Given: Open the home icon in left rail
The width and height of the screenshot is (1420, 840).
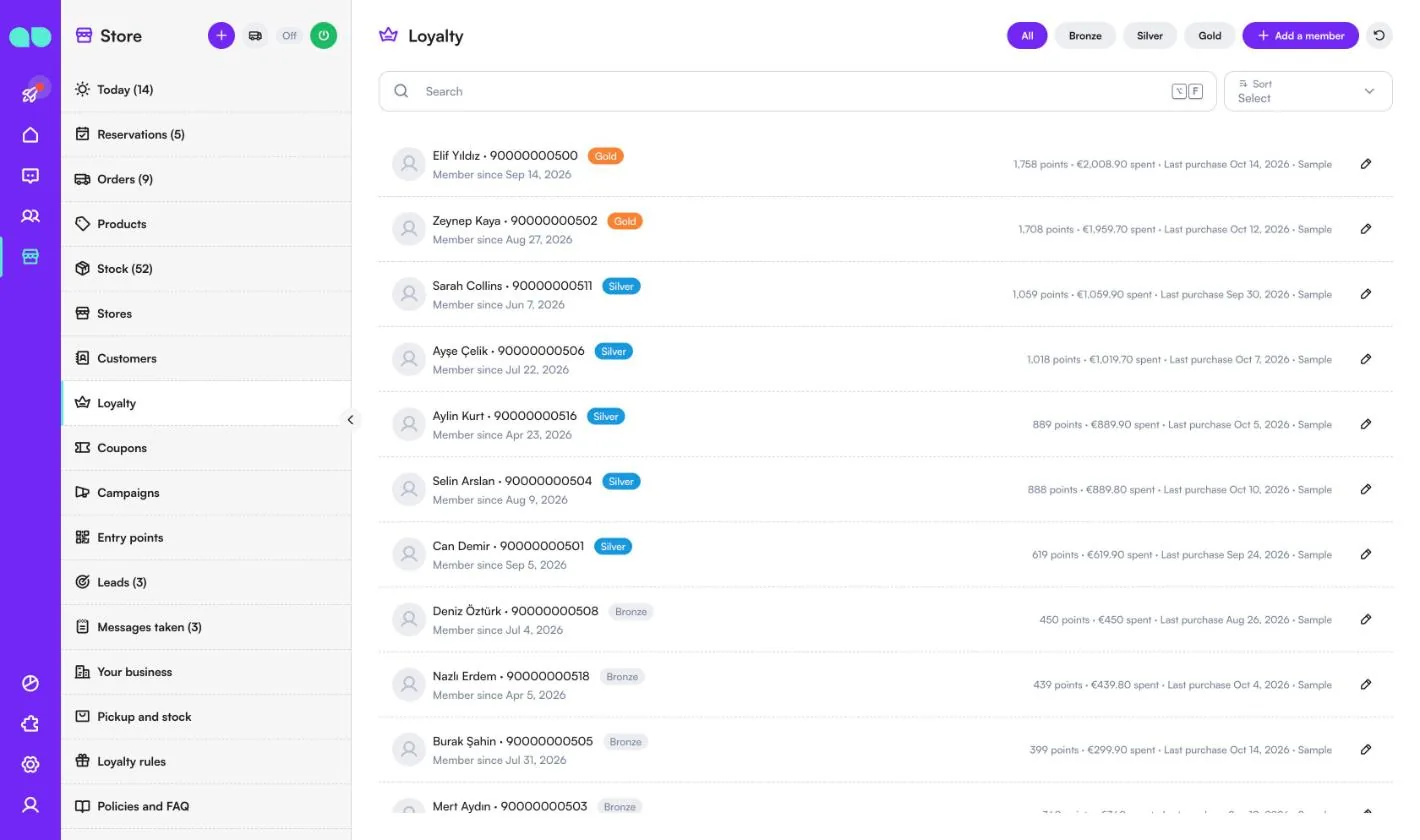Looking at the screenshot, I should pyautogui.click(x=31, y=135).
